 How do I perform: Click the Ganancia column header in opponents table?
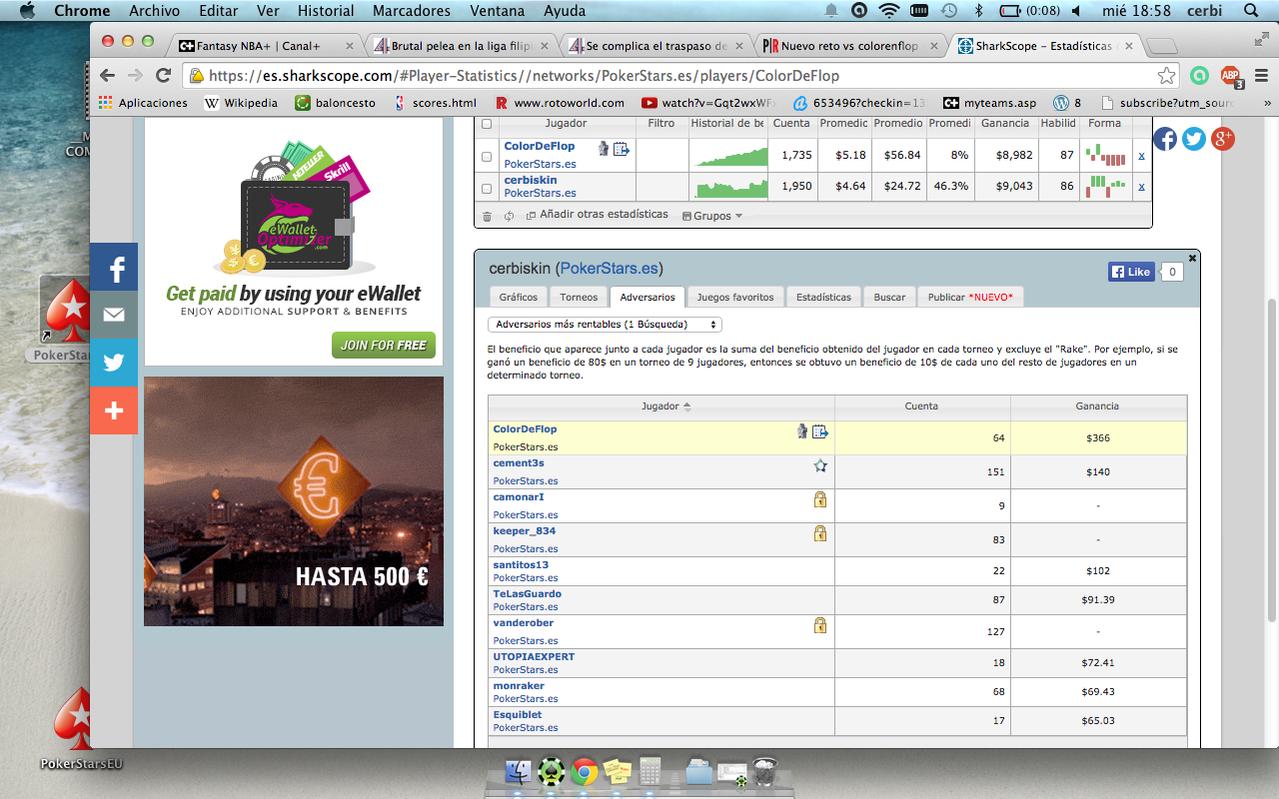pyautogui.click(x=1098, y=406)
